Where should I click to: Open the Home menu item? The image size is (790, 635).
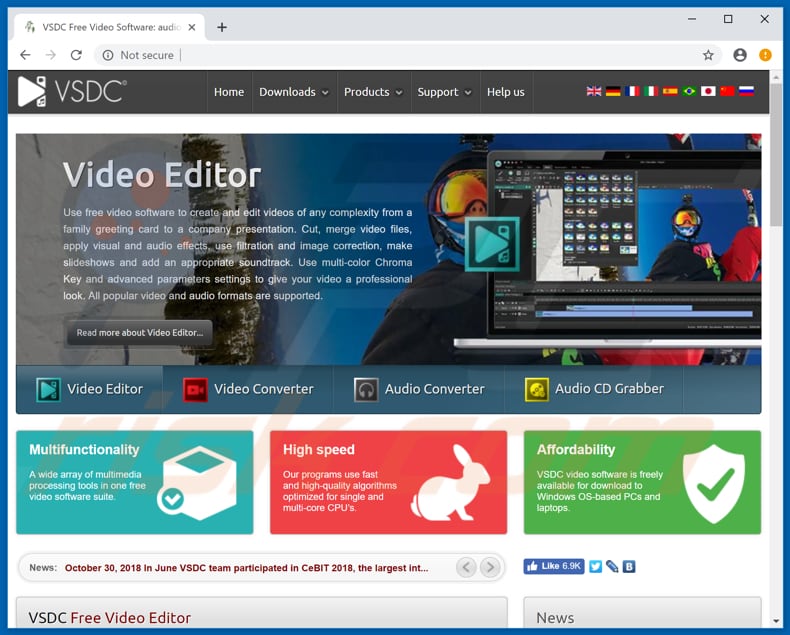point(229,92)
